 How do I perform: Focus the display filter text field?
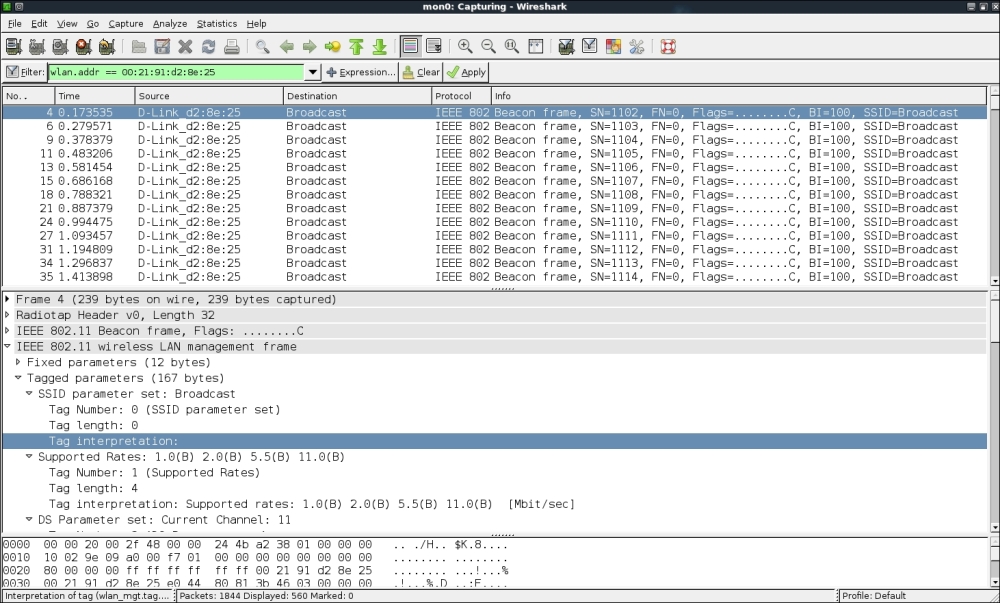tap(176, 72)
